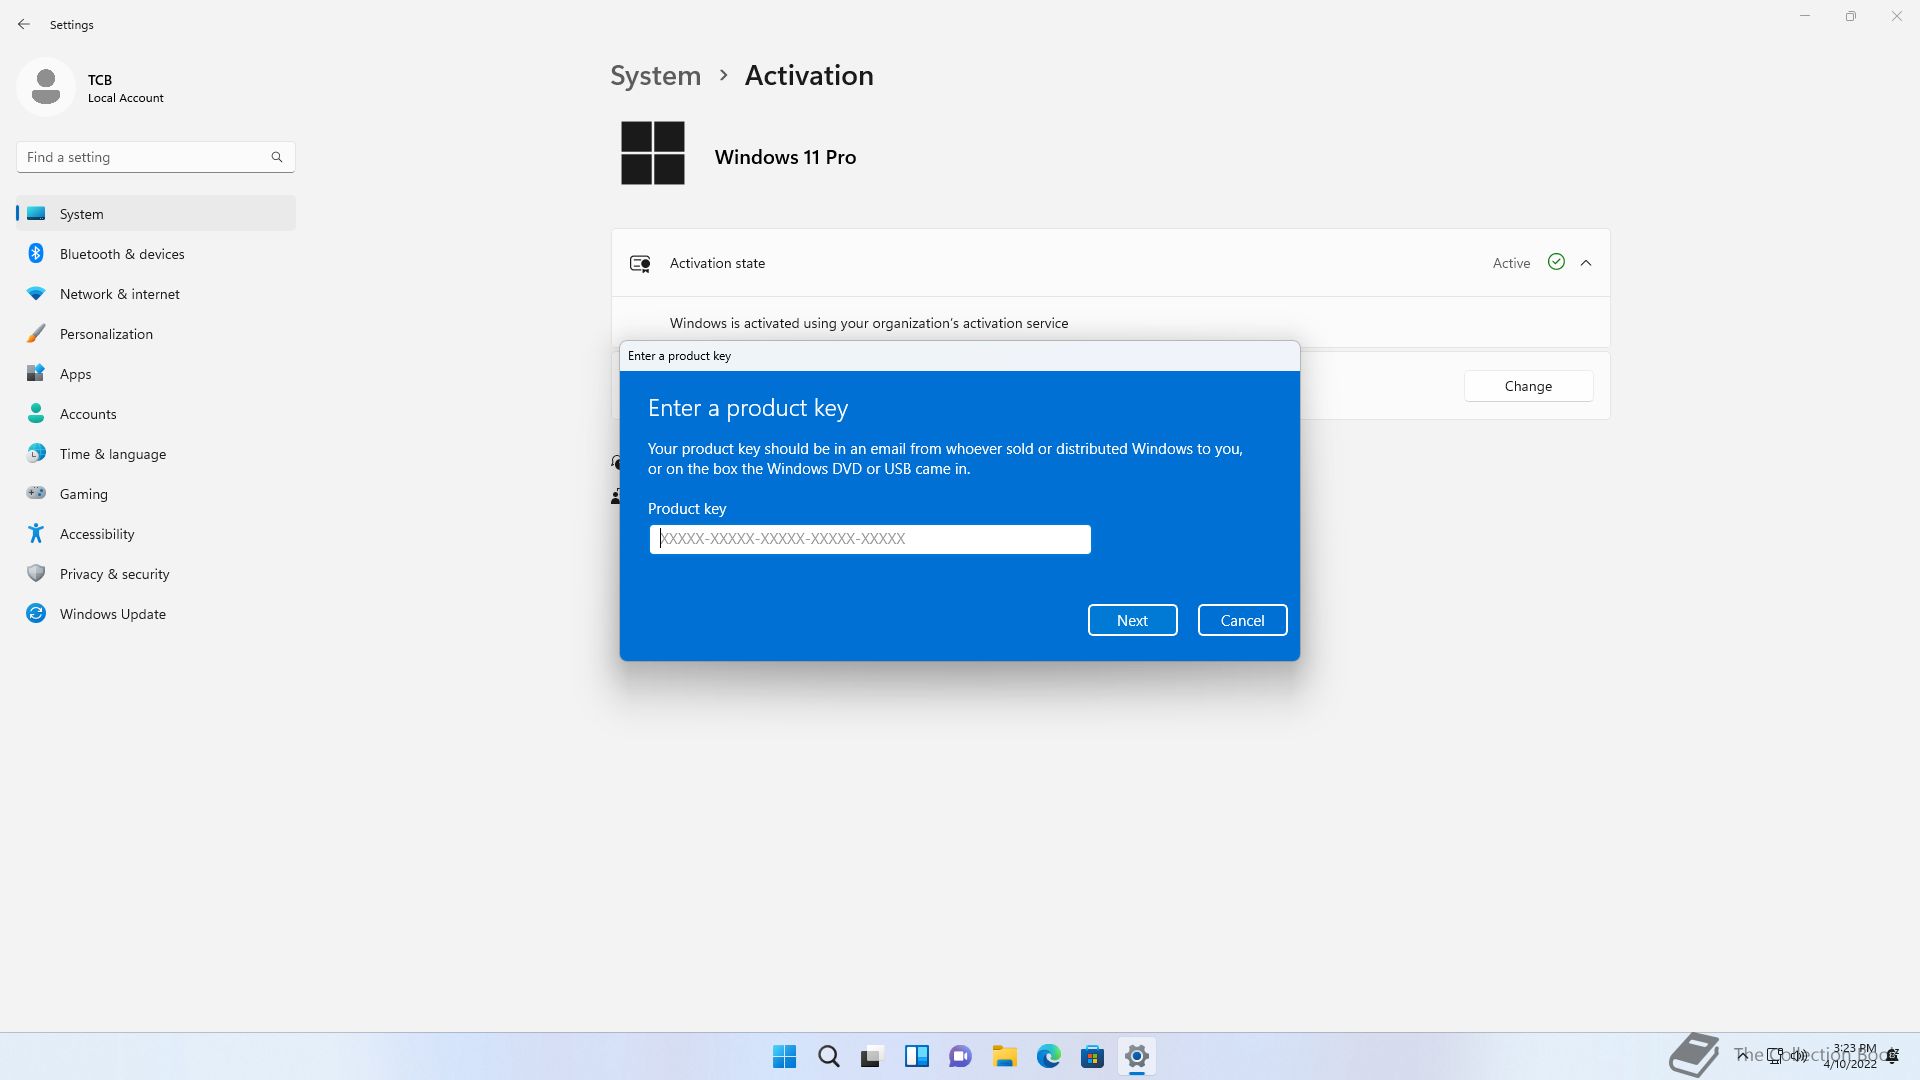Image resolution: width=1920 pixels, height=1080 pixels.
Task: Open Privacy & security settings
Action: tap(156, 574)
